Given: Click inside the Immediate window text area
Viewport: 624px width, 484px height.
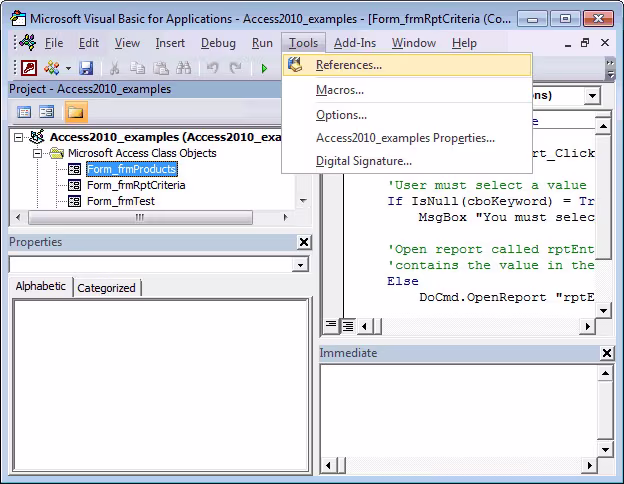Looking at the screenshot, I should pos(458,410).
